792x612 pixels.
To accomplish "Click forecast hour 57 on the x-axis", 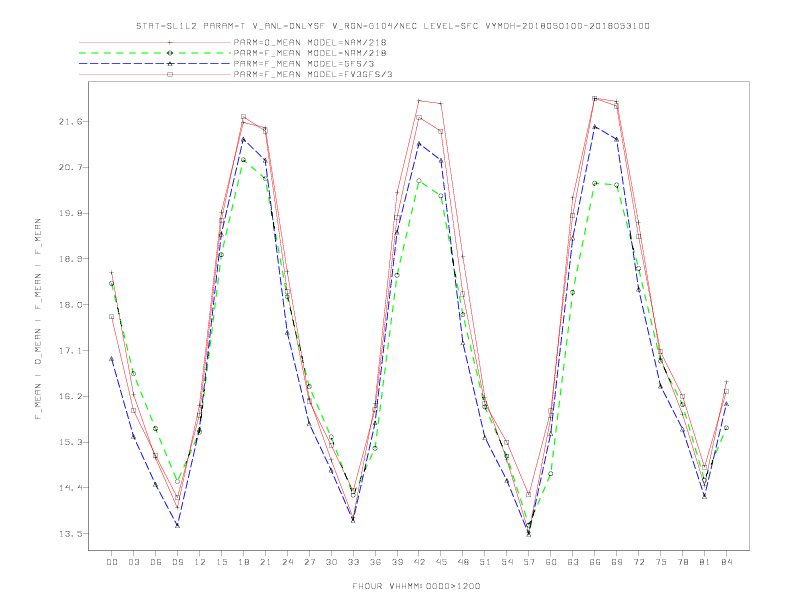I will coord(529,562).
